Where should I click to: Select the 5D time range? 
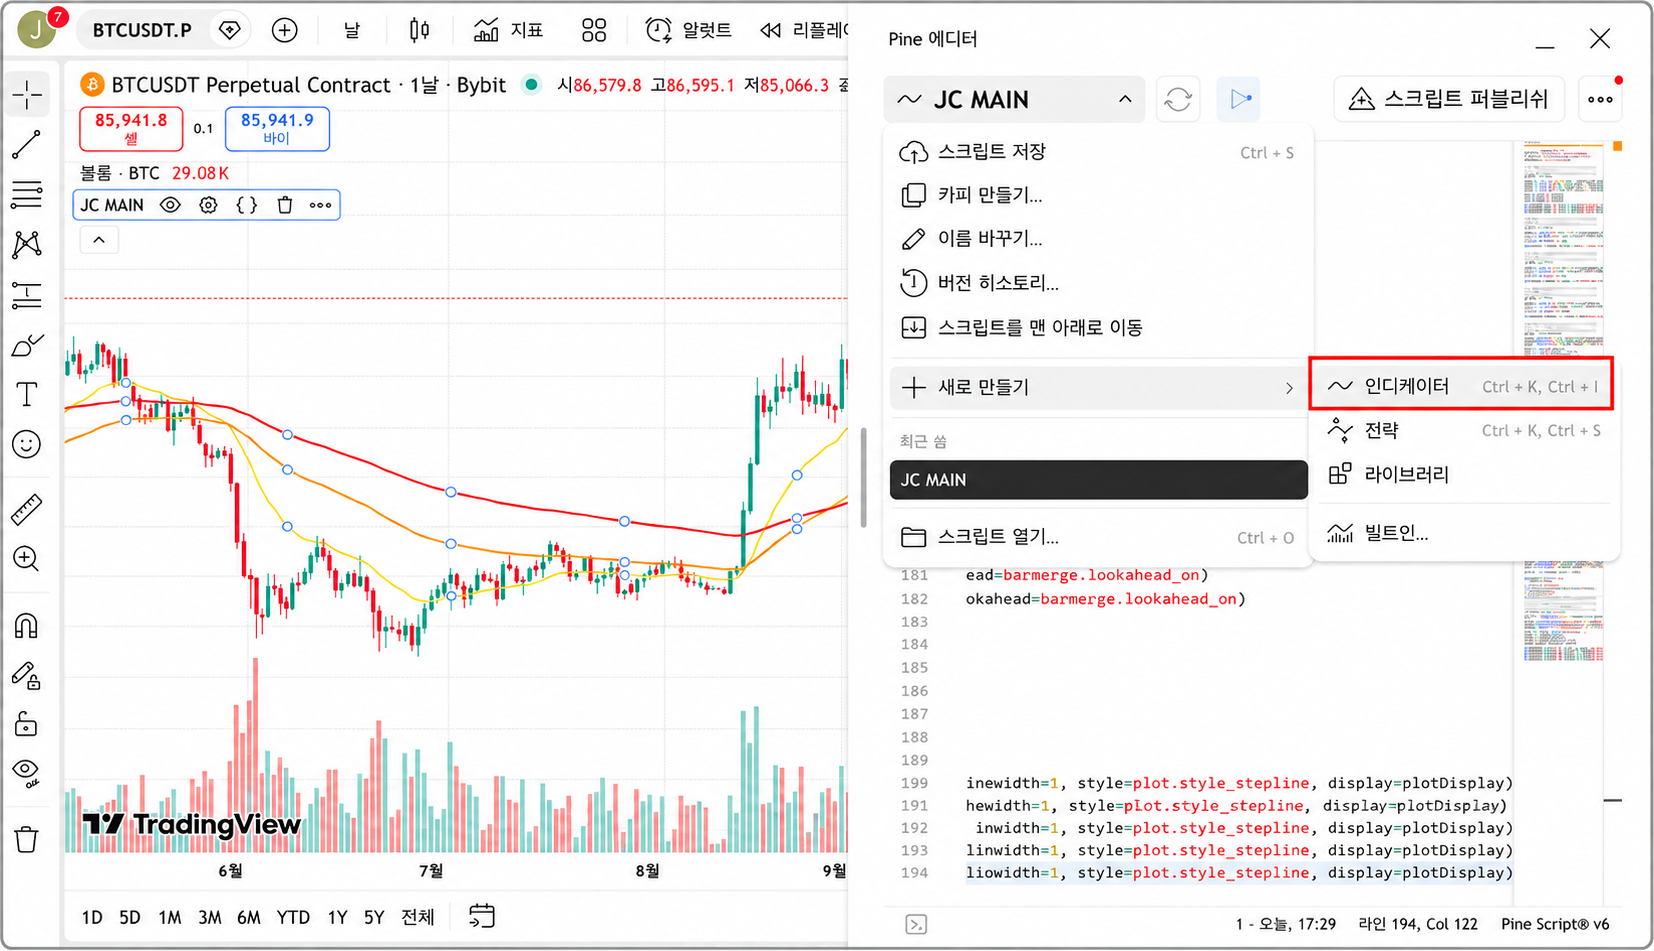point(130,917)
